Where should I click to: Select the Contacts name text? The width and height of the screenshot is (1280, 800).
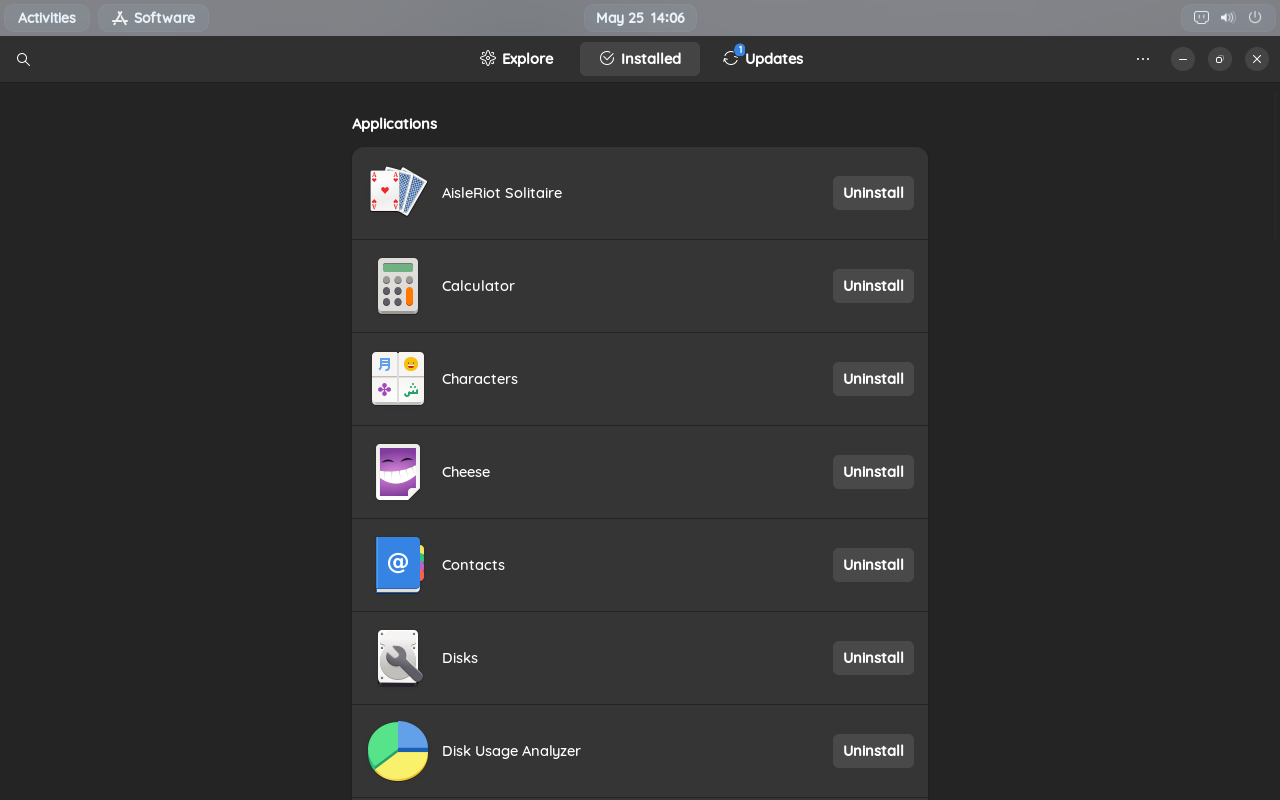[473, 565]
